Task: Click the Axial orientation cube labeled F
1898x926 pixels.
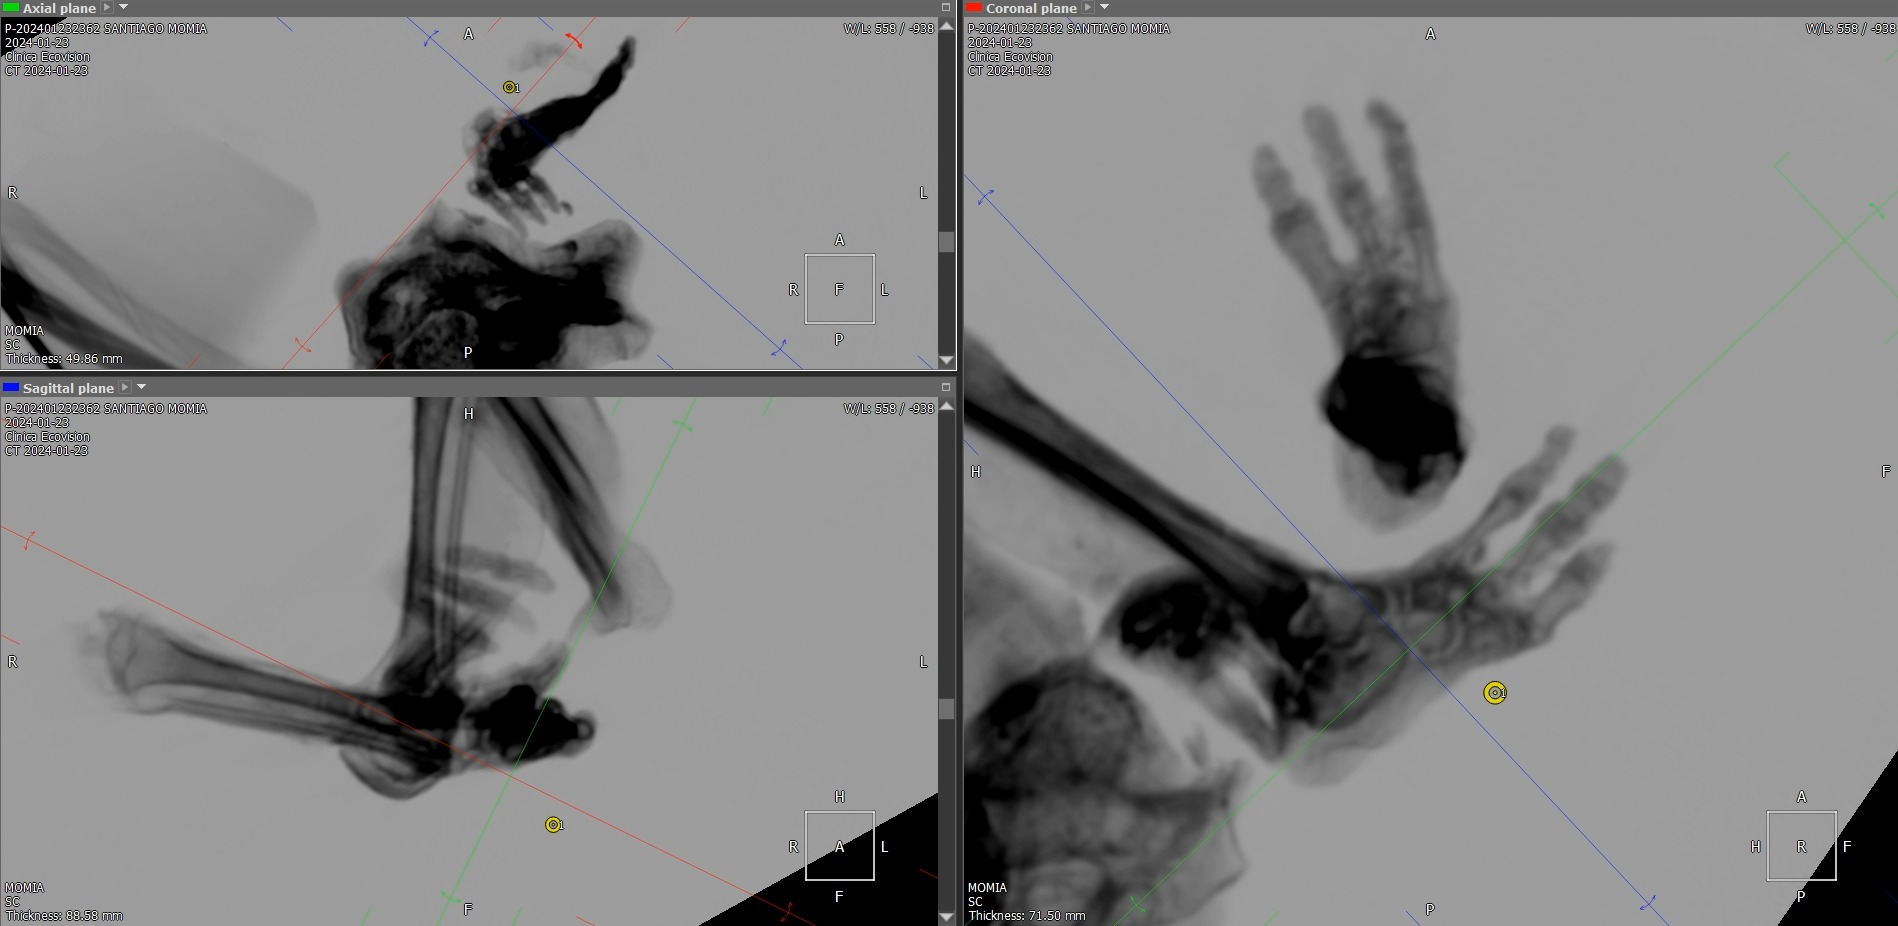Action: pyautogui.click(x=840, y=289)
